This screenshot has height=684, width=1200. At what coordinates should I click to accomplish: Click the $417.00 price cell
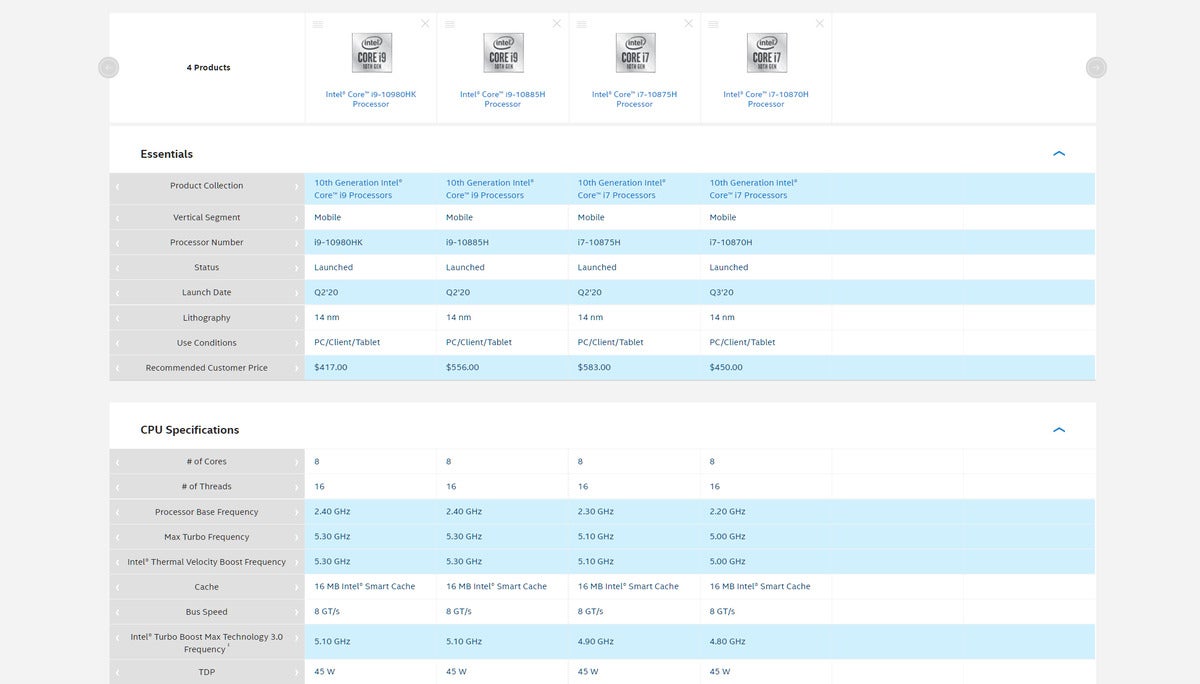(x=331, y=367)
